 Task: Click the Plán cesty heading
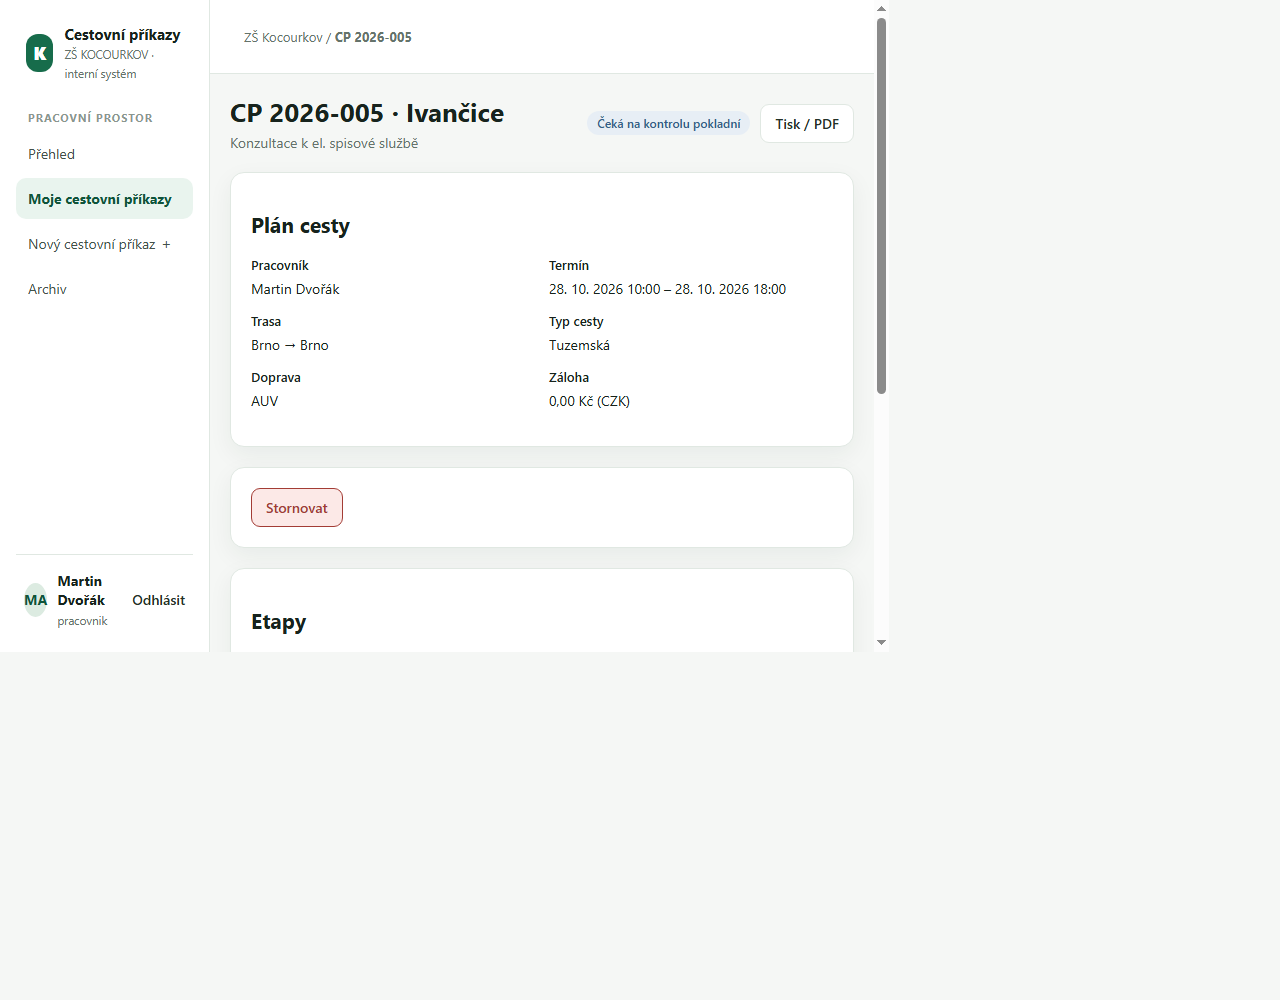300,226
